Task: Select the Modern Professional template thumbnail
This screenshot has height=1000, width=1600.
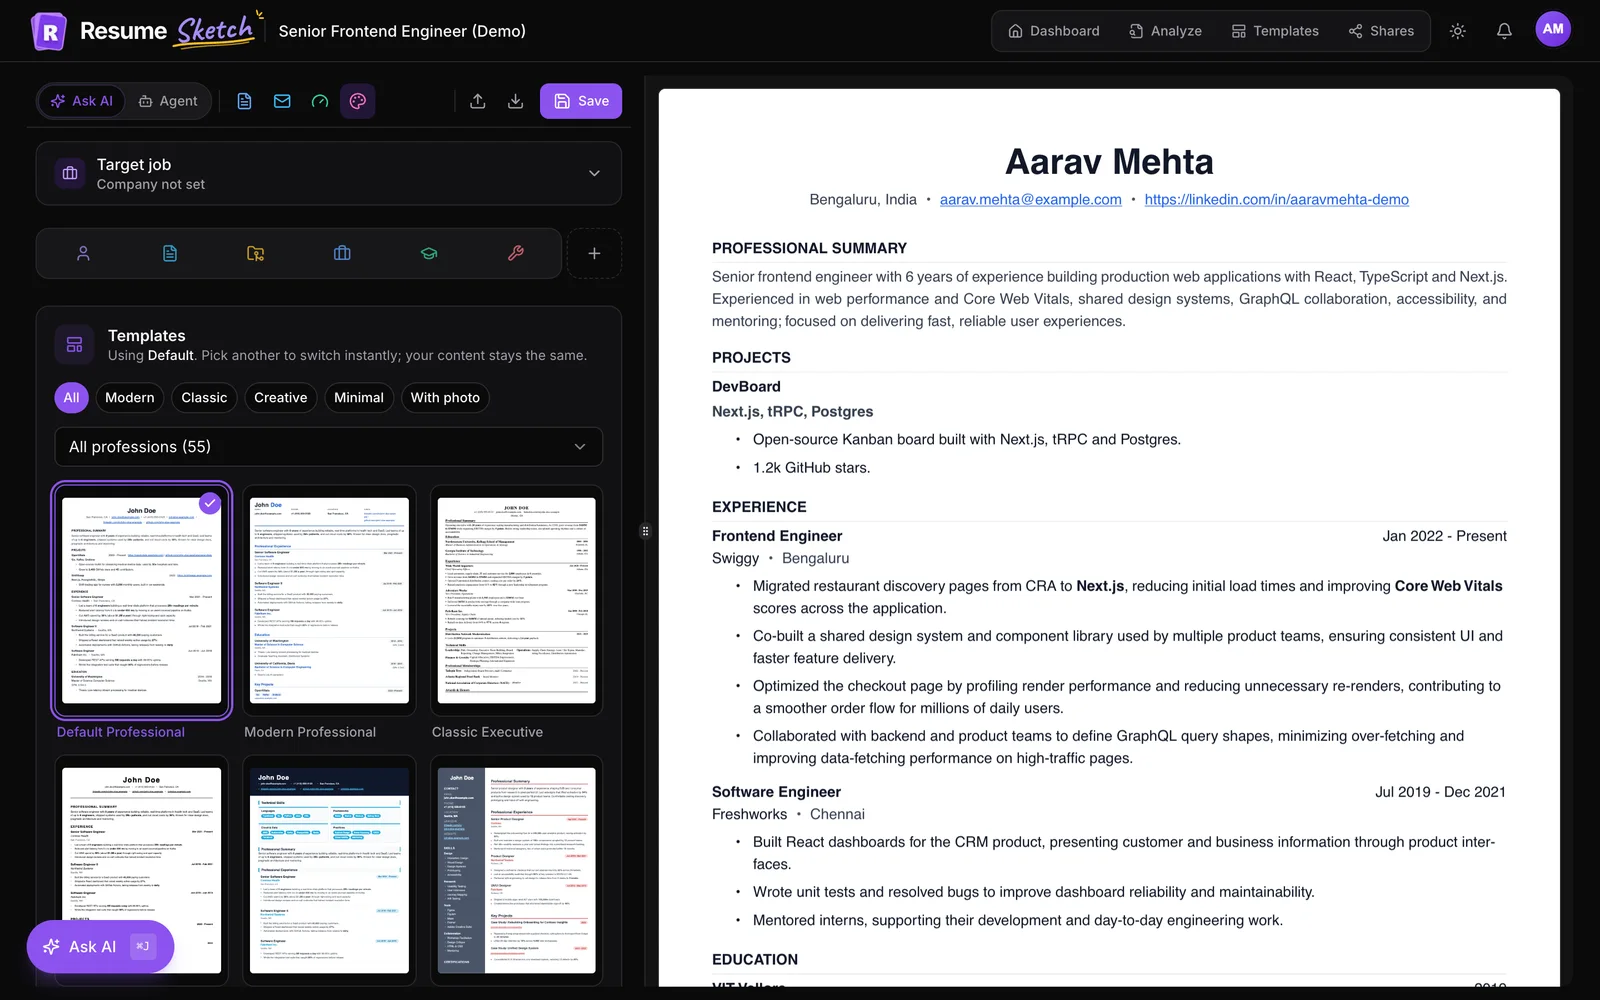Action: (x=329, y=601)
